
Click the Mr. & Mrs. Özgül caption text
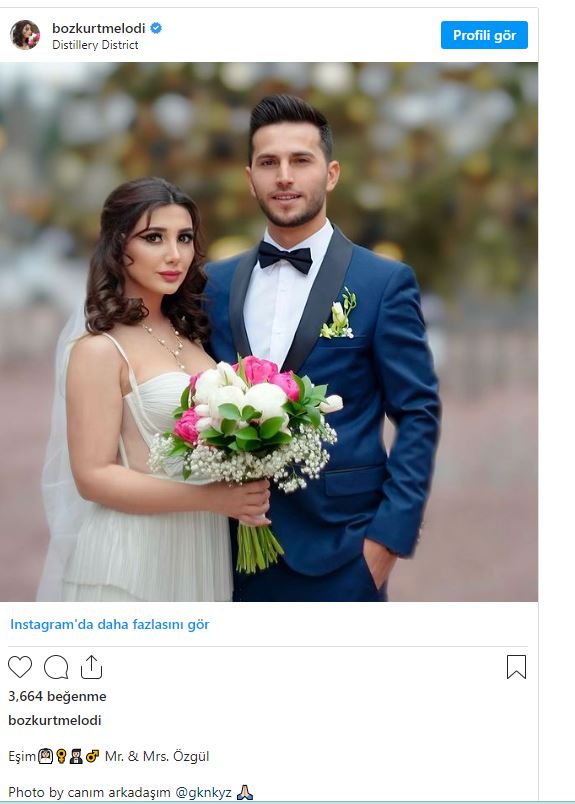pyautogui.click(x=157, y=756)
